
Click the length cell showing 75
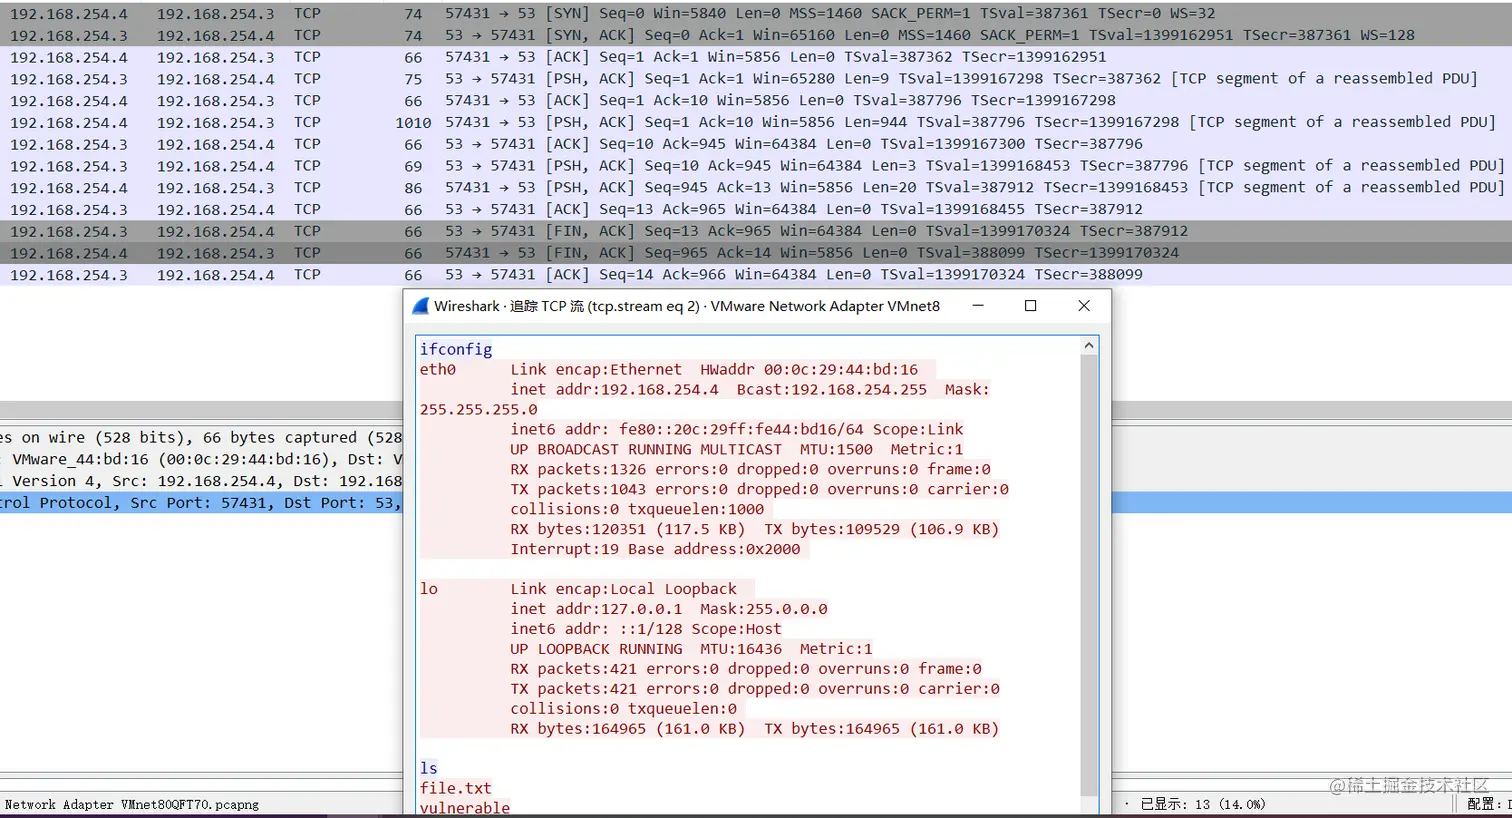pos(413,79)
